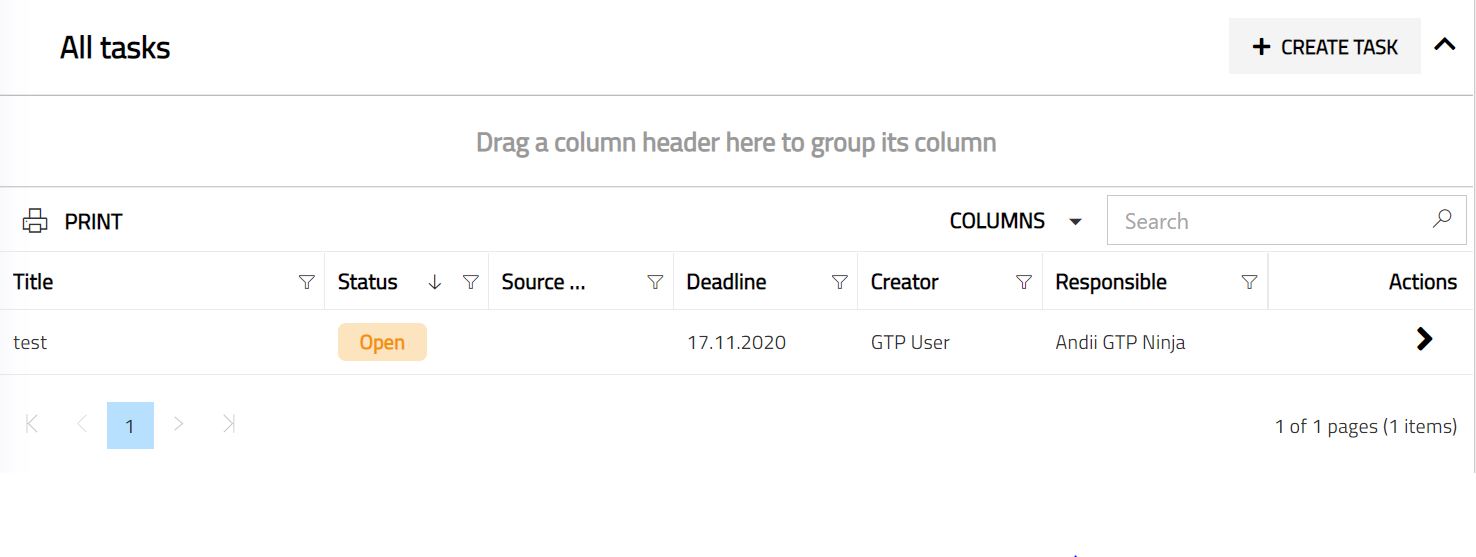Click the Print button label
Image resolution: width=1476 pixels, height=557 pixels.
click(93, 222)
